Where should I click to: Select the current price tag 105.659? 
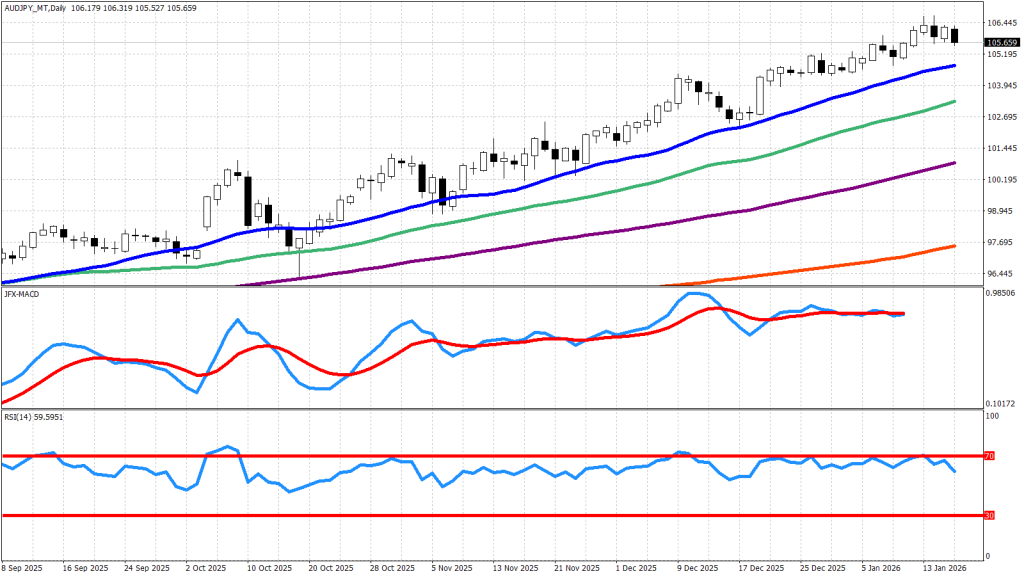pos(1002,43)
